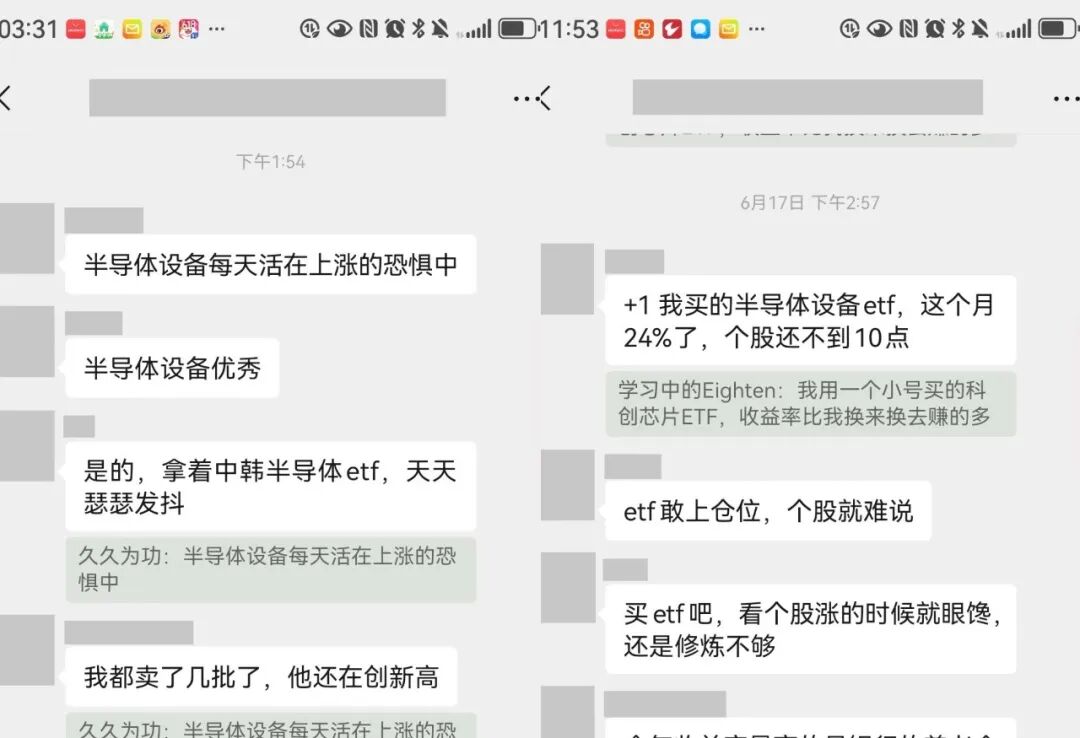Tap the muted bell icon in left status bar

tap(439, 29)
